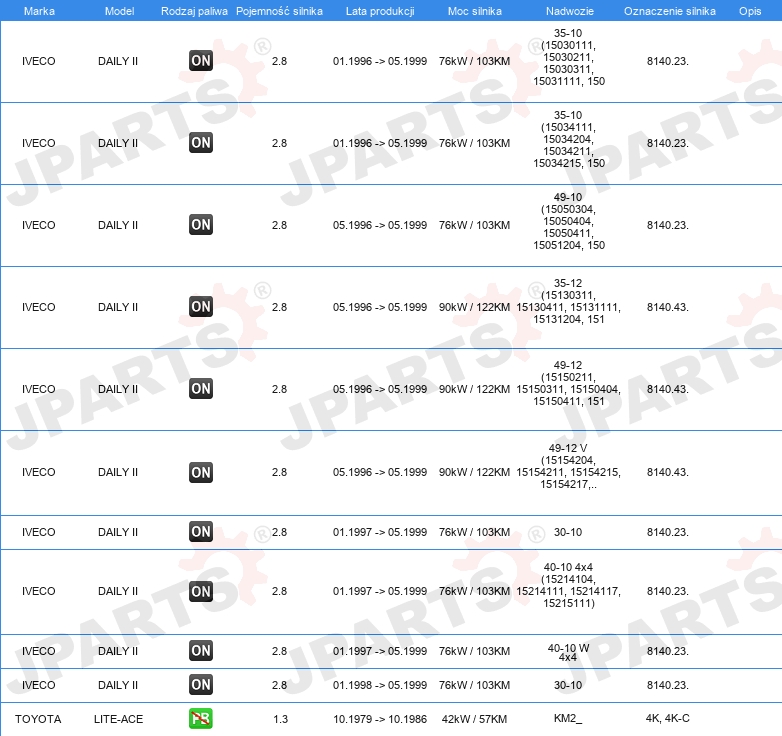Click the 42kW / 57KM power cell
The height and width of the screenshot is (736, 782).
pos(474,719)
